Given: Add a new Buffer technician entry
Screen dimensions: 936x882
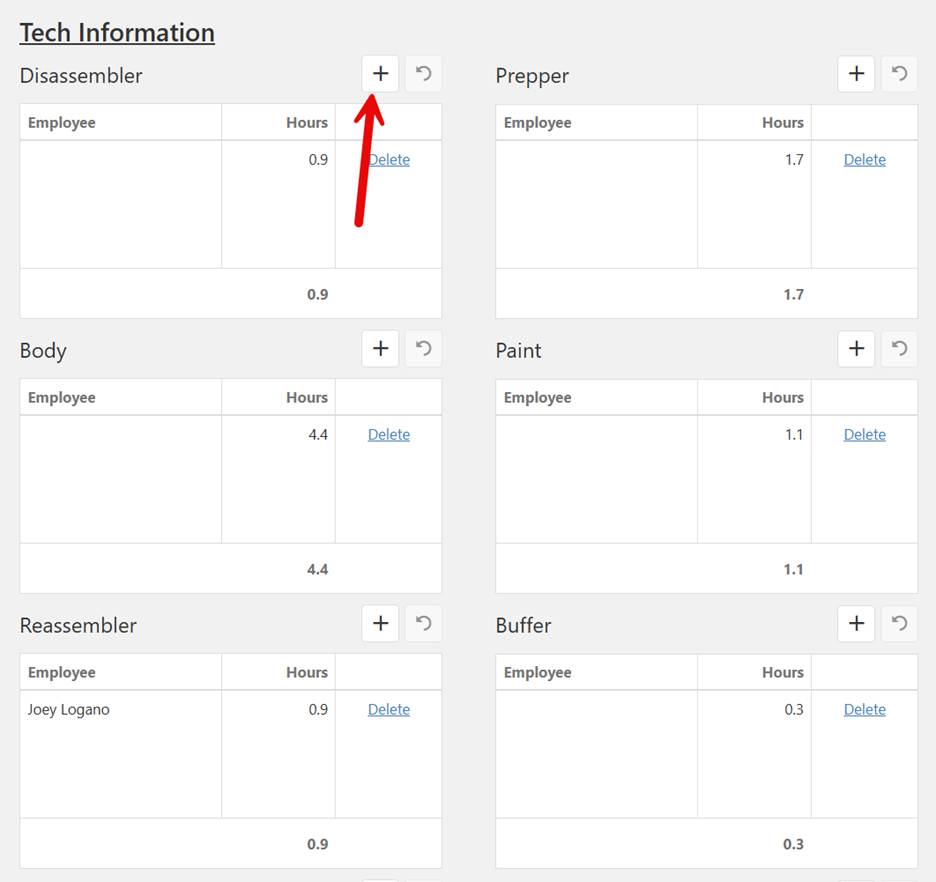Looking at the screenshot, I should (x=856, y=624).
